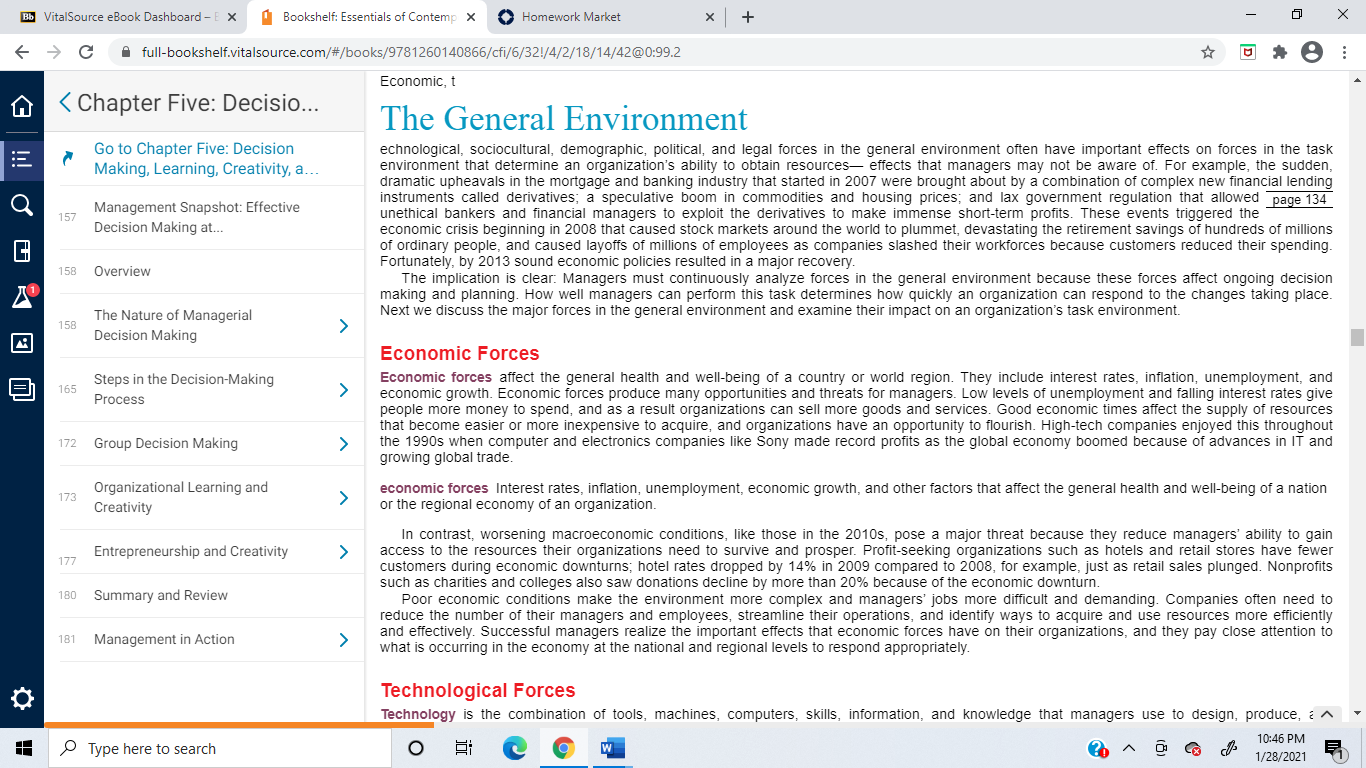The image size is (1366, 768).
Task: Expand Organizational Learning and Creativity section
Action: (x=343, y=498)
